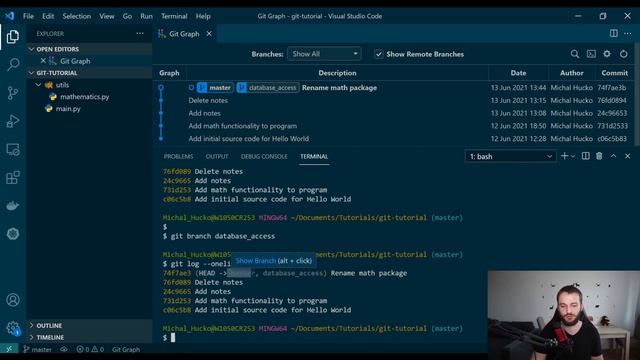Select Add math functionality to program commit
This screenshot has width=640, height=360.
pos(394,126)
